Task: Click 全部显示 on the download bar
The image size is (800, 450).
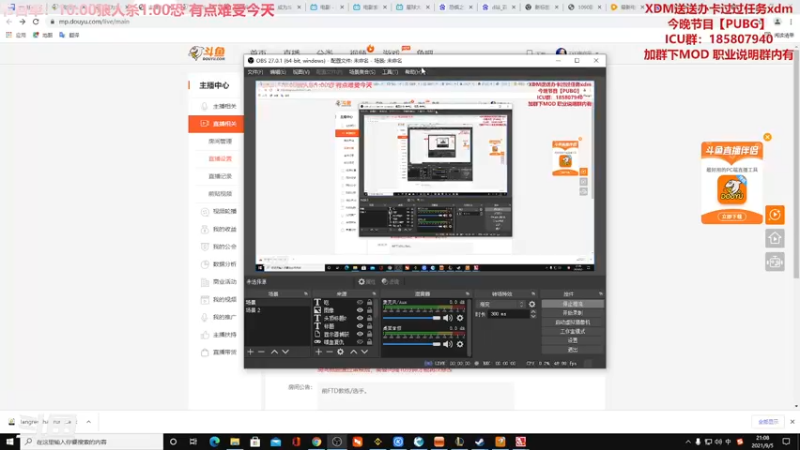Action: (768, 422)
